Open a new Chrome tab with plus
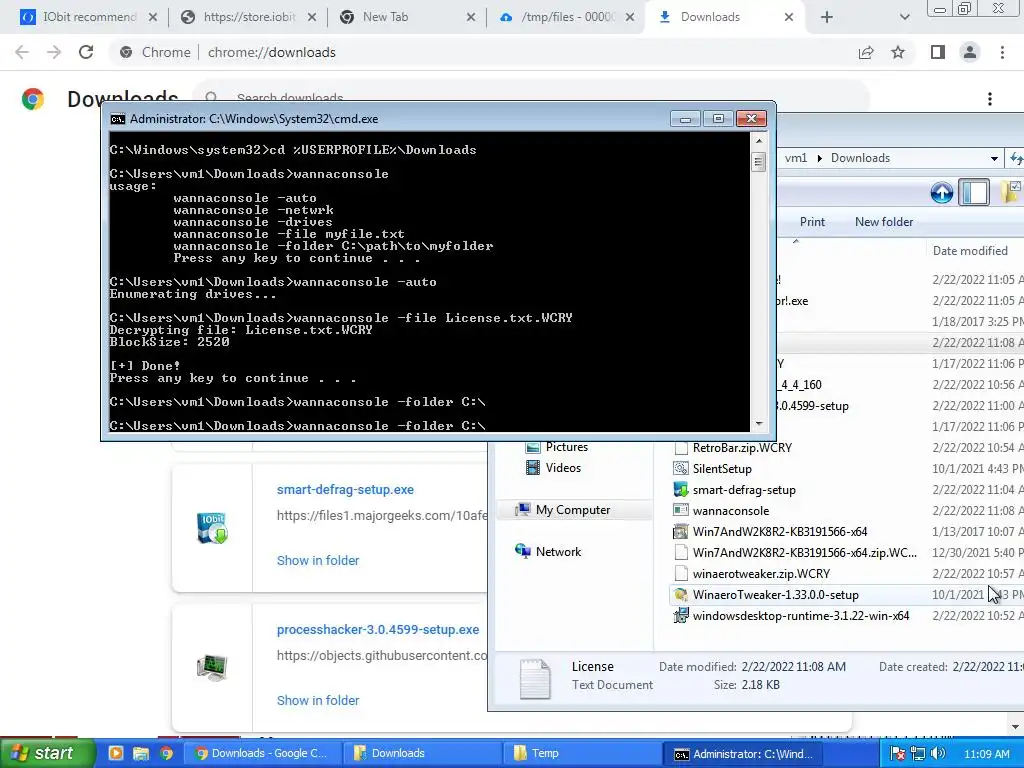 (827, 17)
